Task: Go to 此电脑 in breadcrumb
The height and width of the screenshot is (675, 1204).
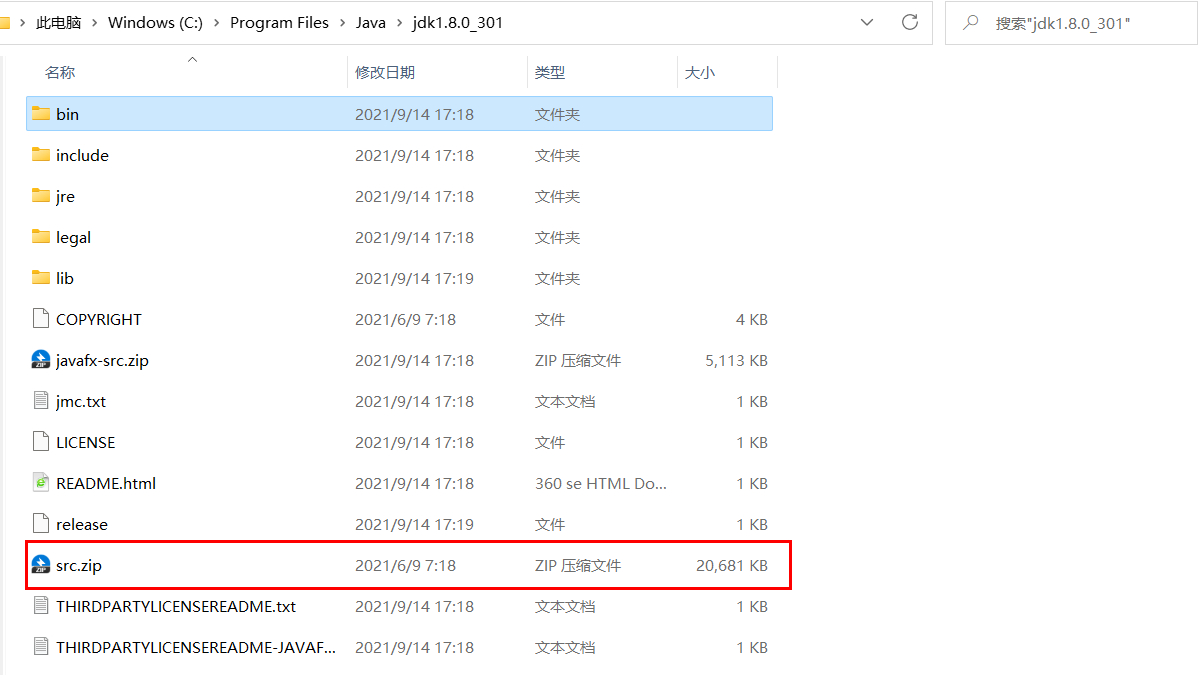Action: click(58, 22)
